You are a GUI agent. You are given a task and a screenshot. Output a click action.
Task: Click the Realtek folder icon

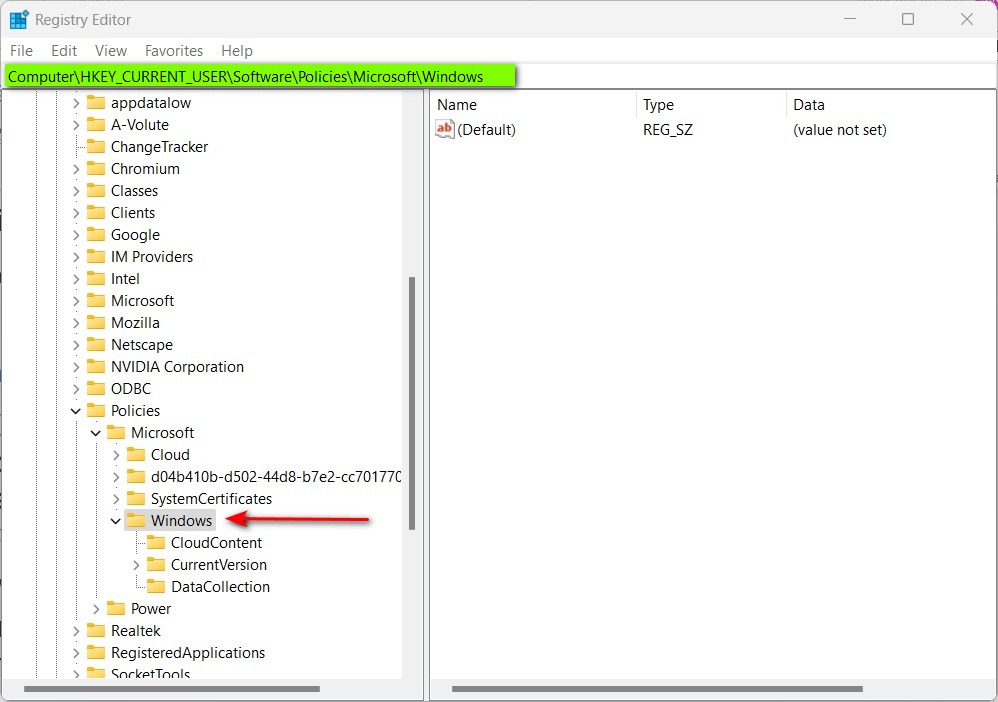(x=96, y=631)
